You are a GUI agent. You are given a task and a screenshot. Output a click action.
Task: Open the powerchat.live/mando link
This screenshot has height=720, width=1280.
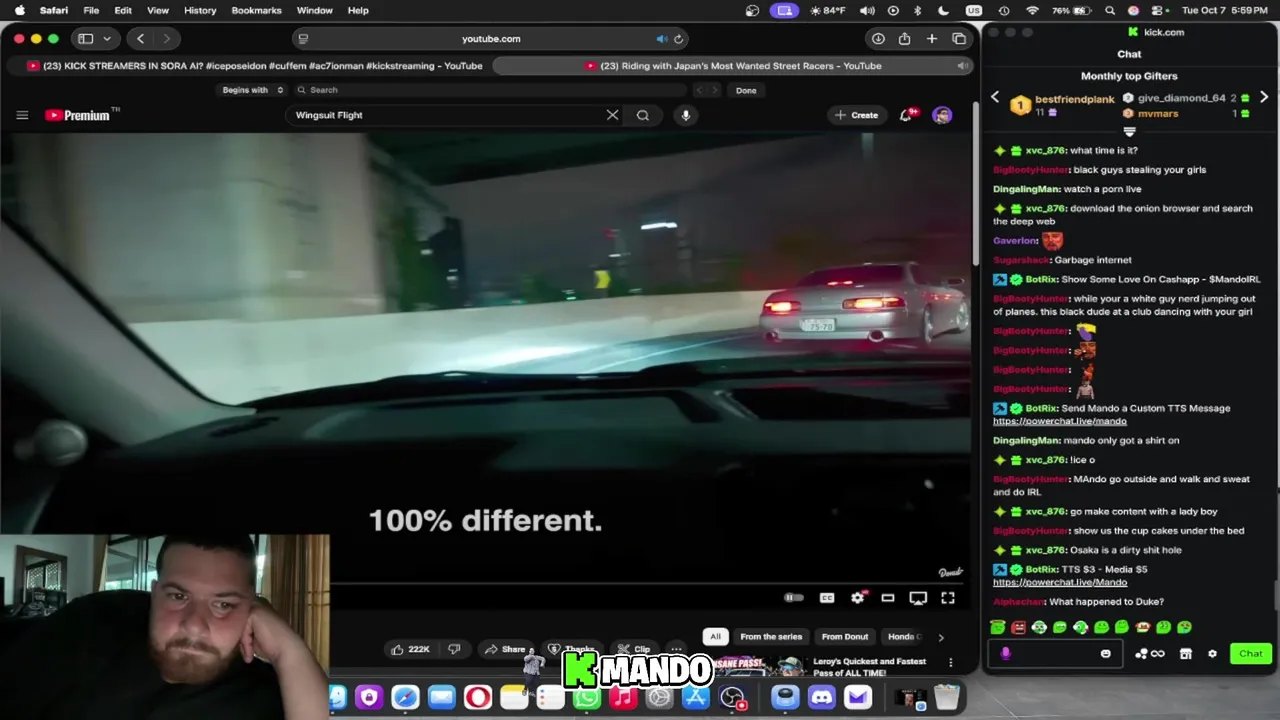(1060, 421)
